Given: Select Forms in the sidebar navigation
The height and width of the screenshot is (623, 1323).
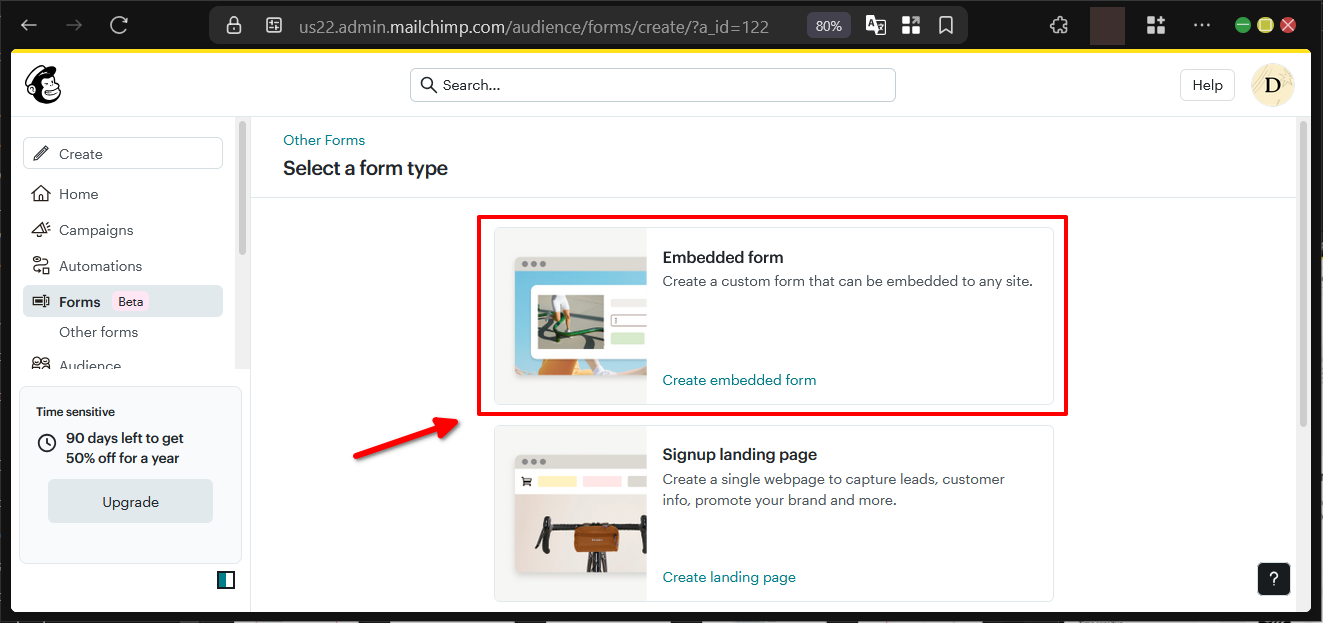Looking at the screenshot, I should (80, 301).
